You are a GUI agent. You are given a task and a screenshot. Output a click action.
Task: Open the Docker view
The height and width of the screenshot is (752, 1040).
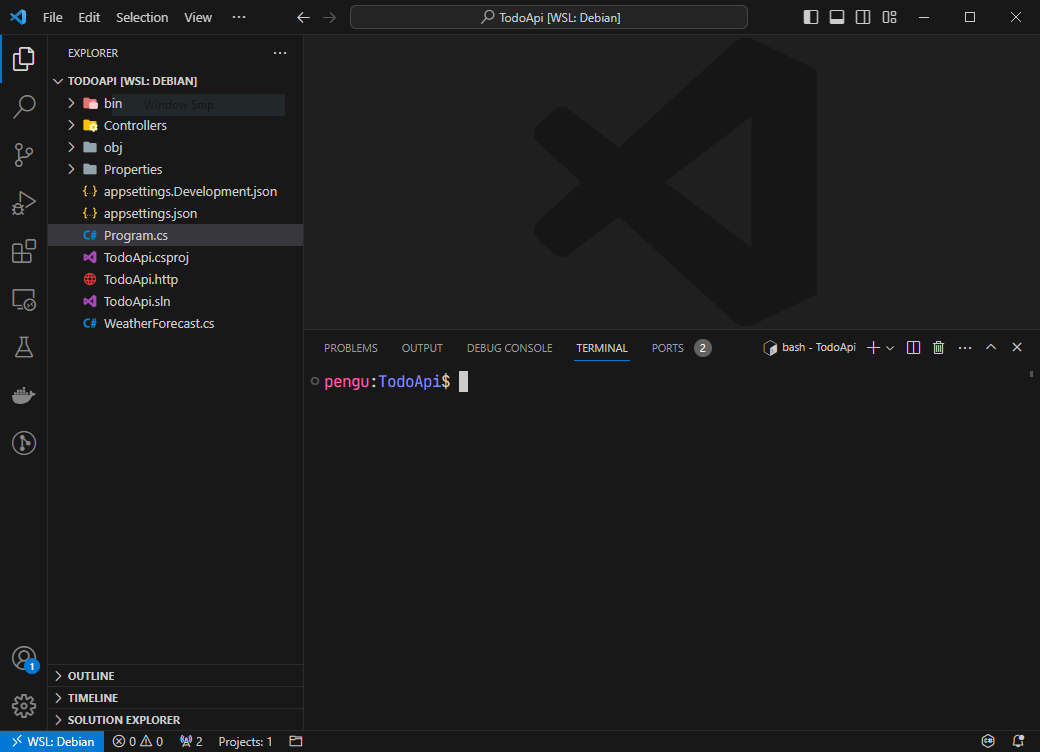[24, 394]
